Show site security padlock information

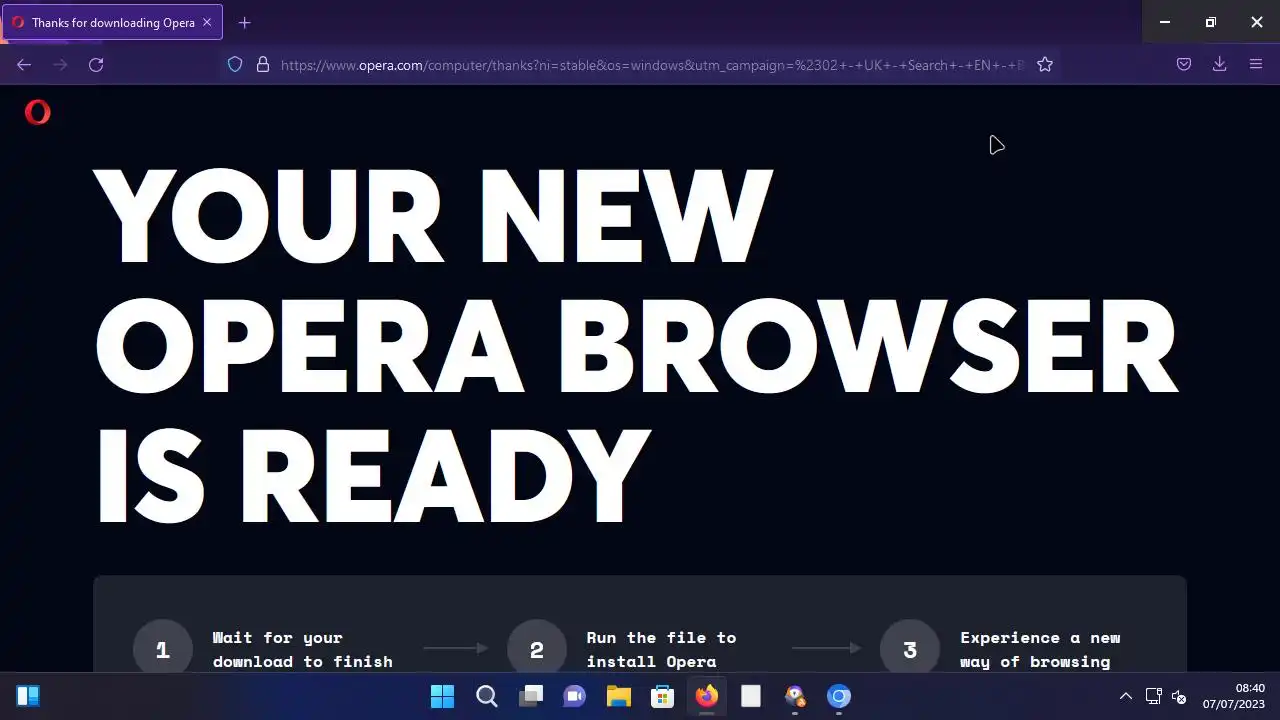pyautogui.click(x=263, y=64)
